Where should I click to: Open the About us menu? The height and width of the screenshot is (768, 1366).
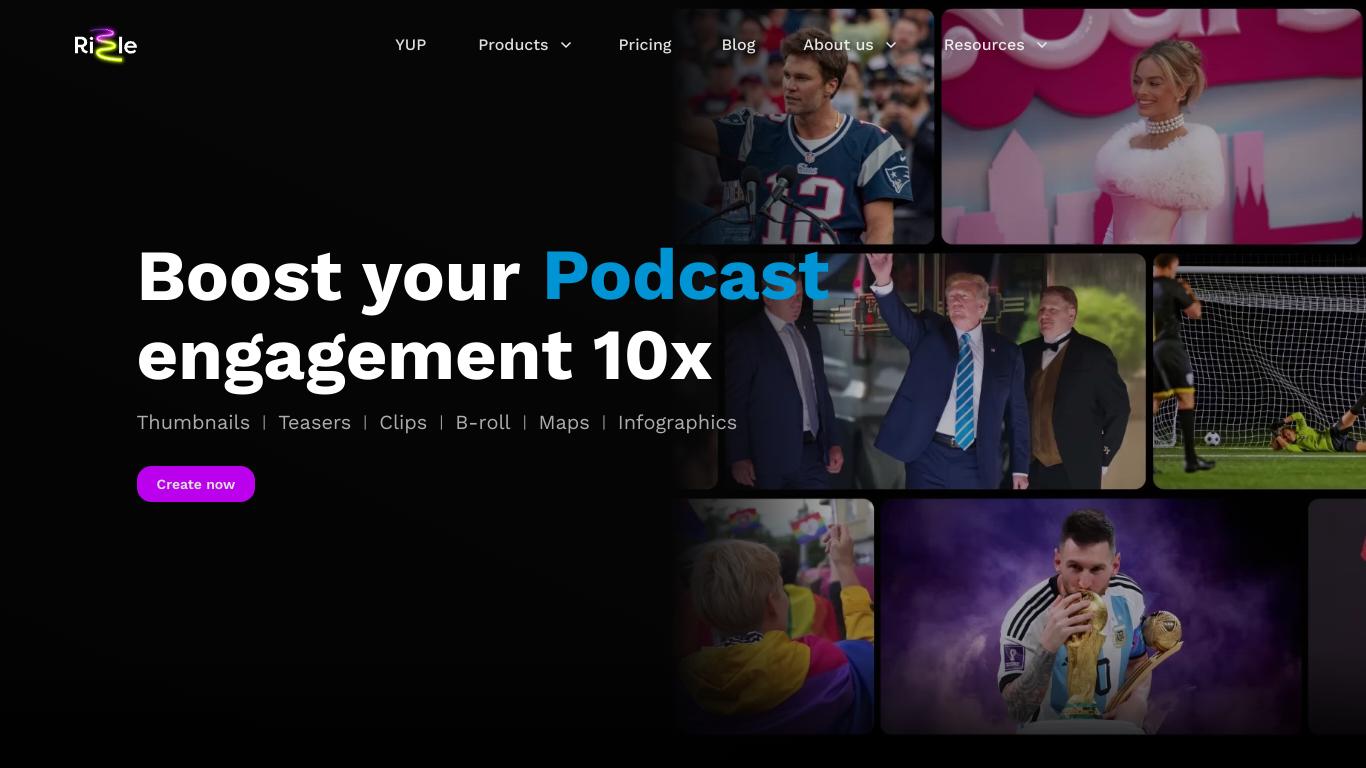[838, 45]
